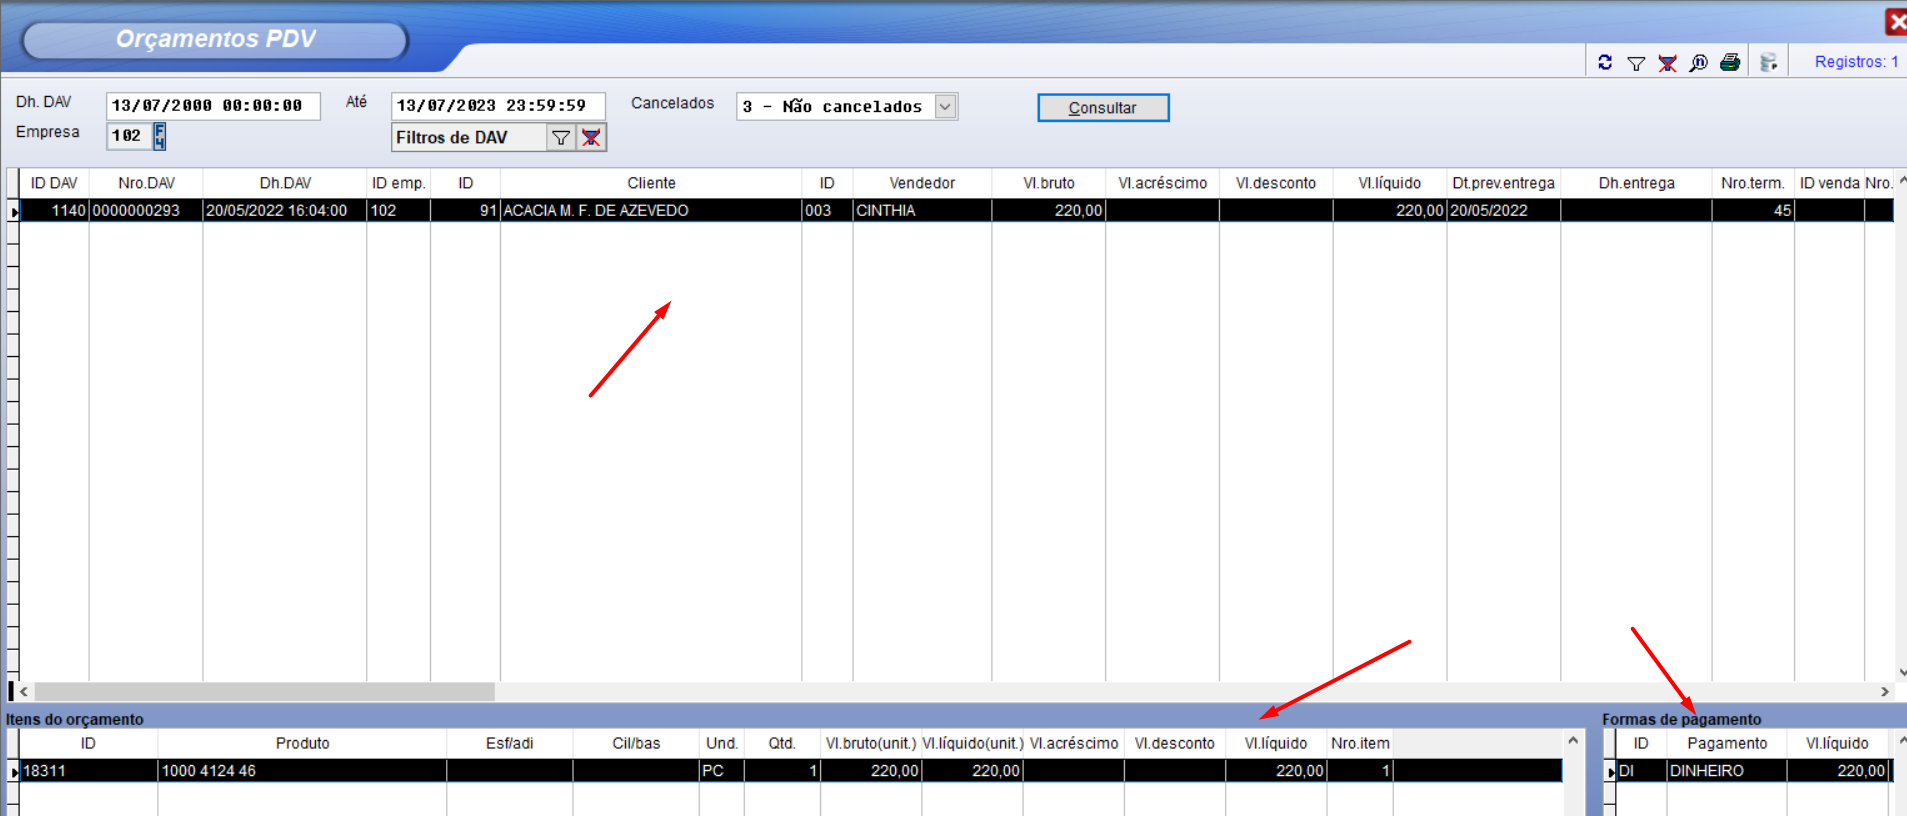The height and width of the screenshot is (816, 1907).
Task: Click the refresh icon in the top toolbar
Action: pyautogui.click(x=1605, y=62)
